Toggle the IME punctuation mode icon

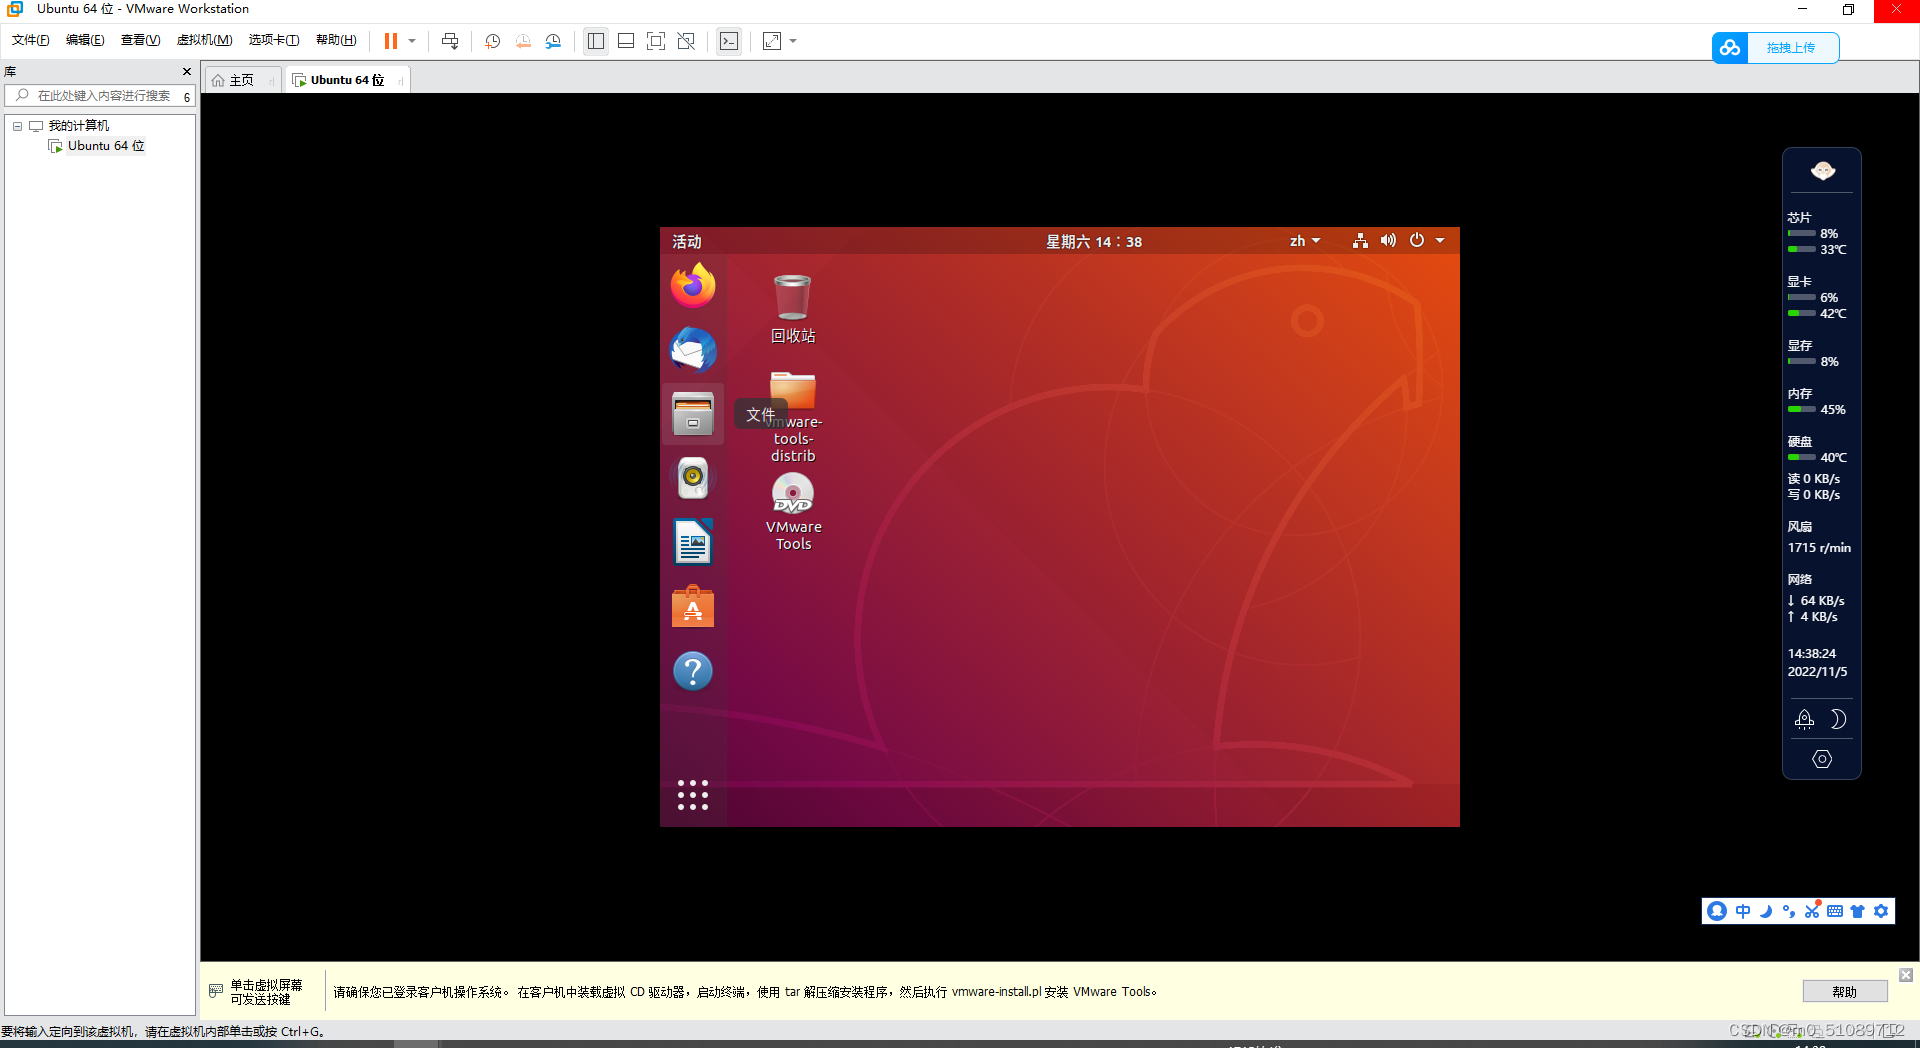tap(1789, 911)
